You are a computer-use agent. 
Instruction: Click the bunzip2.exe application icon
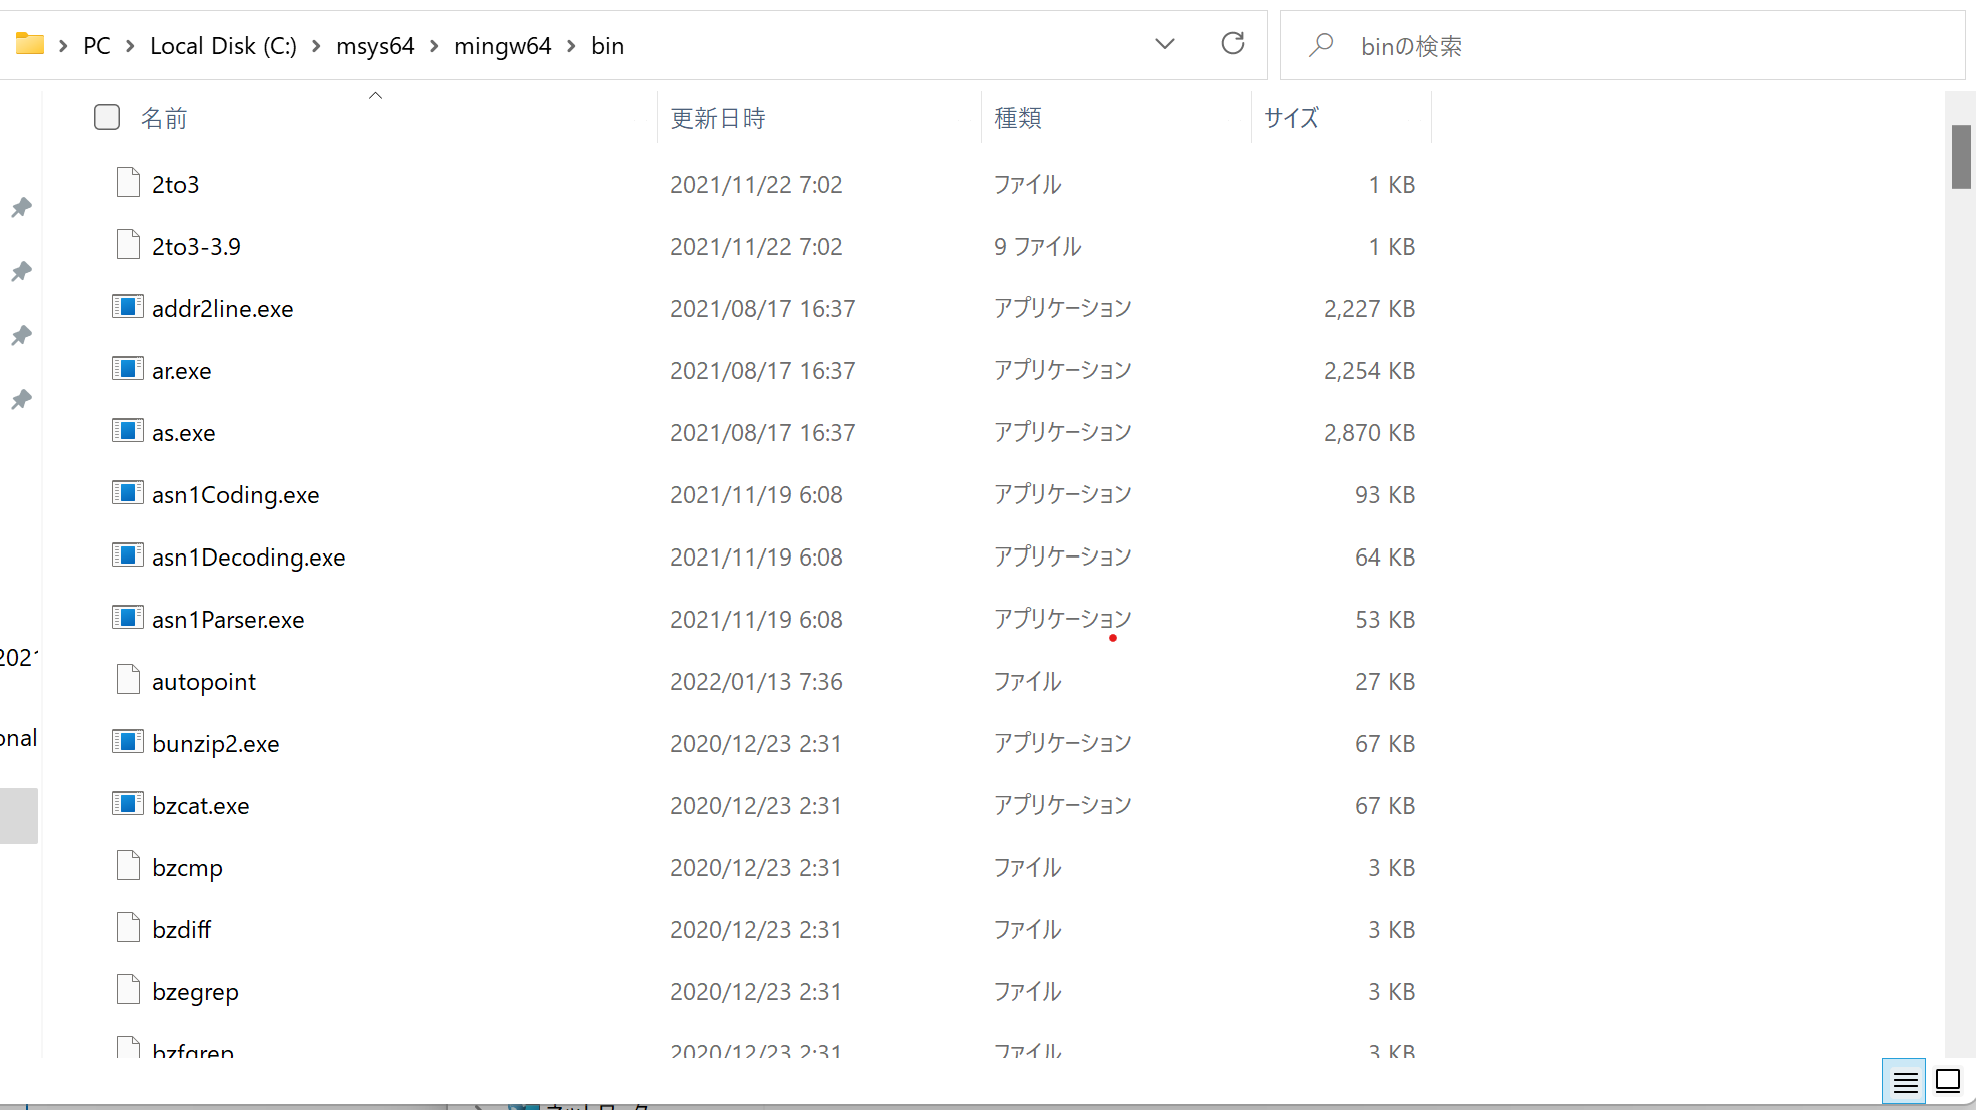click(x=127, y=742)
